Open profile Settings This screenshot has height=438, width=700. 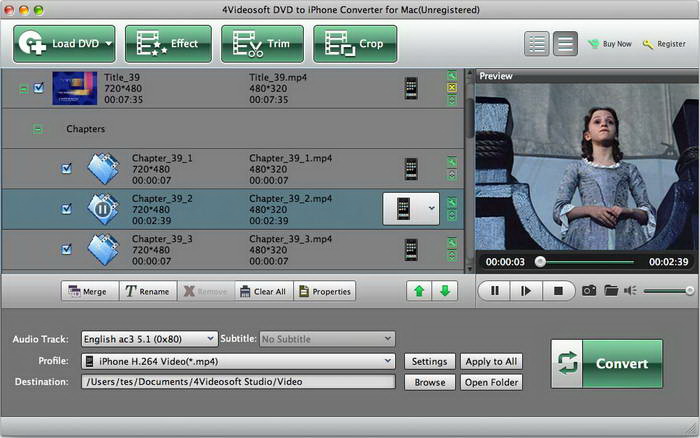coord(429,361)
